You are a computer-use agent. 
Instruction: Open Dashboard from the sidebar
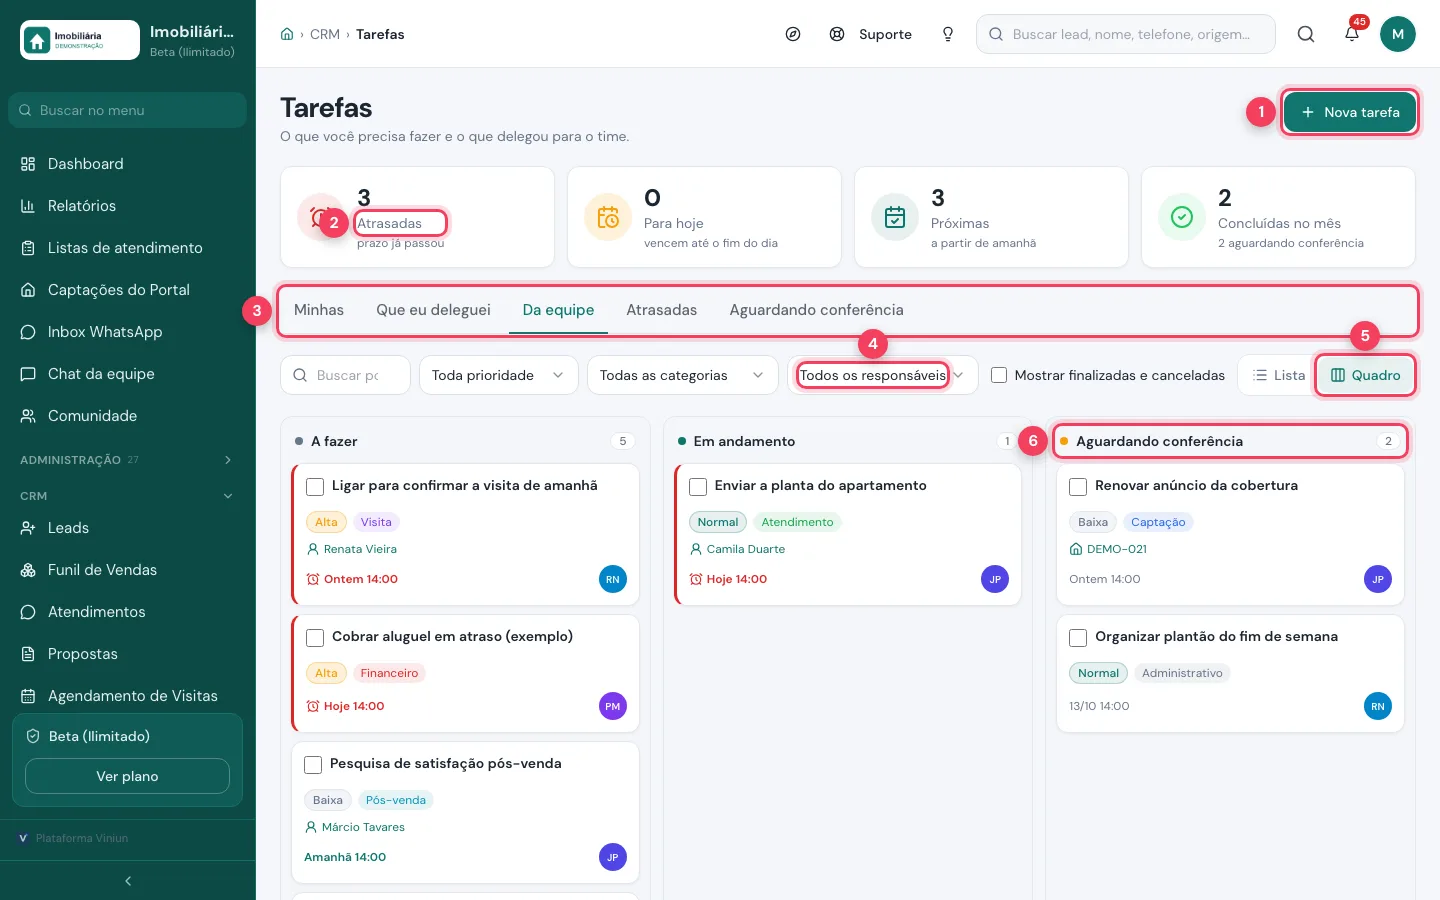[x=128, y=164]
